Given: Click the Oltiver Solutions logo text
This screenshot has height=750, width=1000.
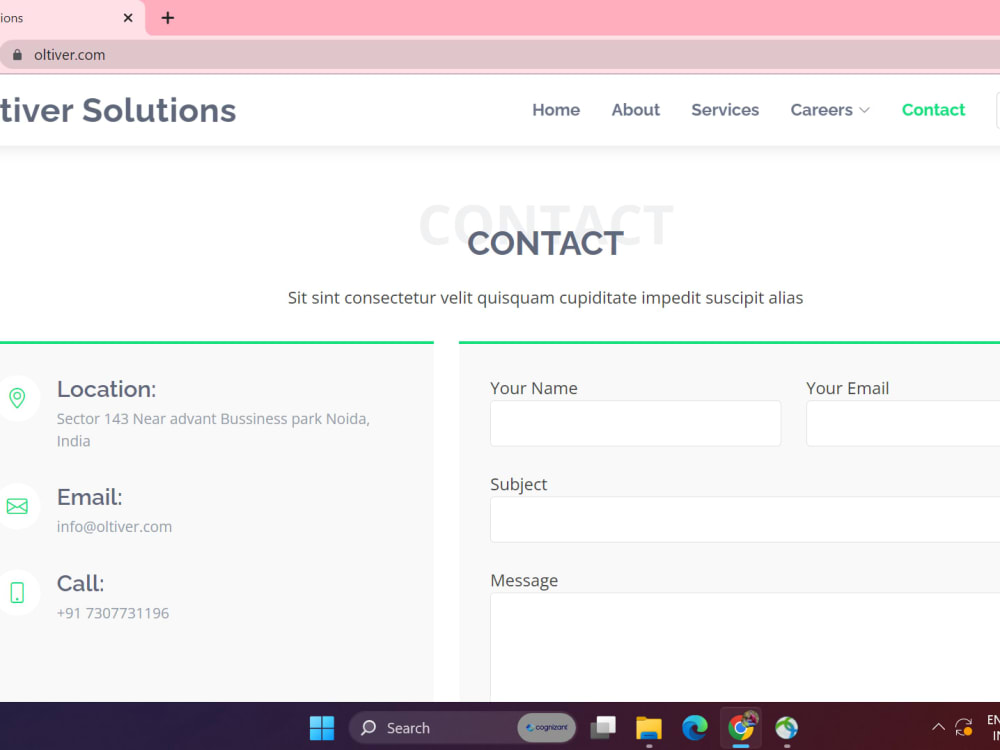Looking at the screenshot, I should pyautogui.click(x=118, y=110).
